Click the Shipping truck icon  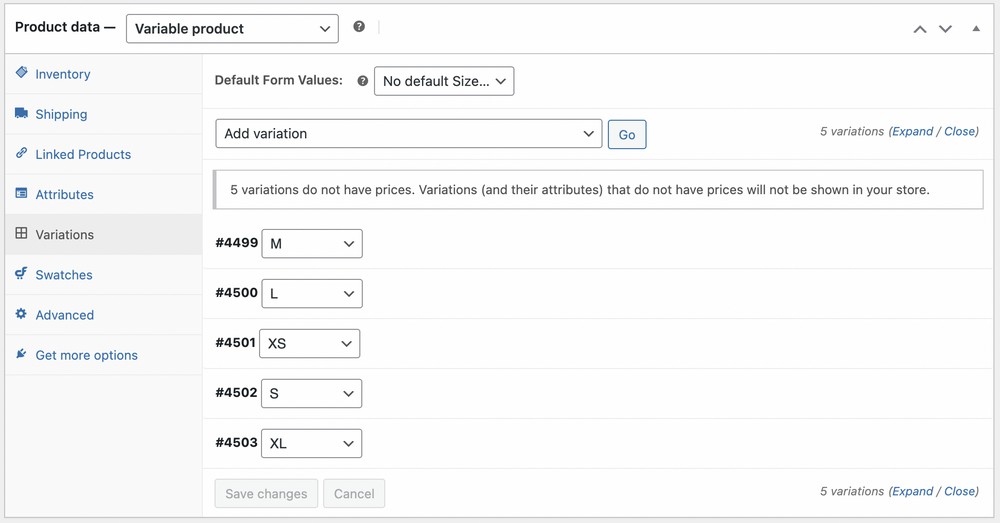(x=22, y=113)
